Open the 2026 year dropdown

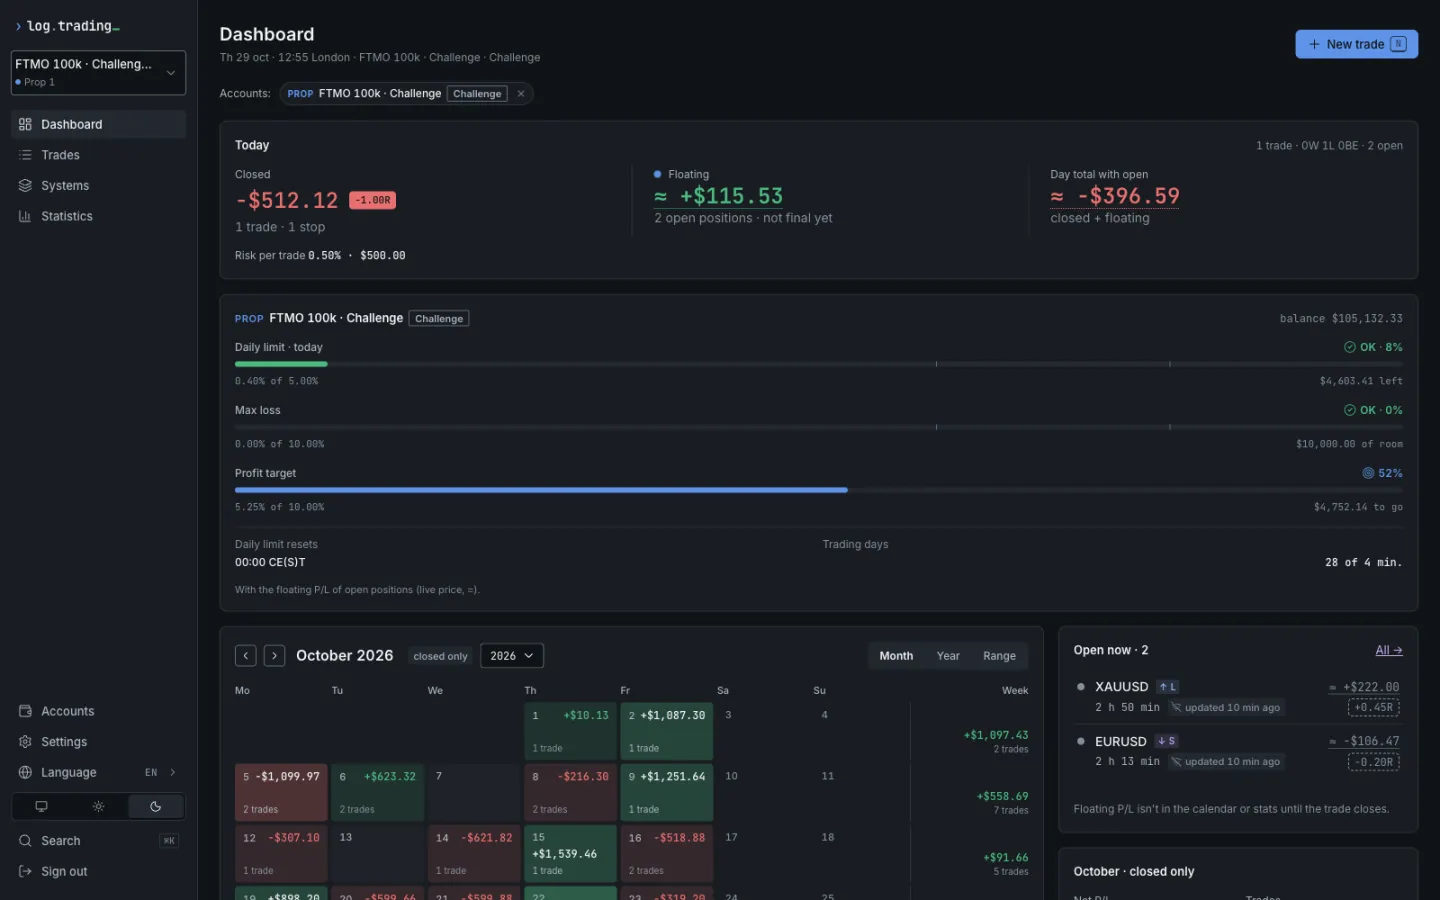click(512, 656)
